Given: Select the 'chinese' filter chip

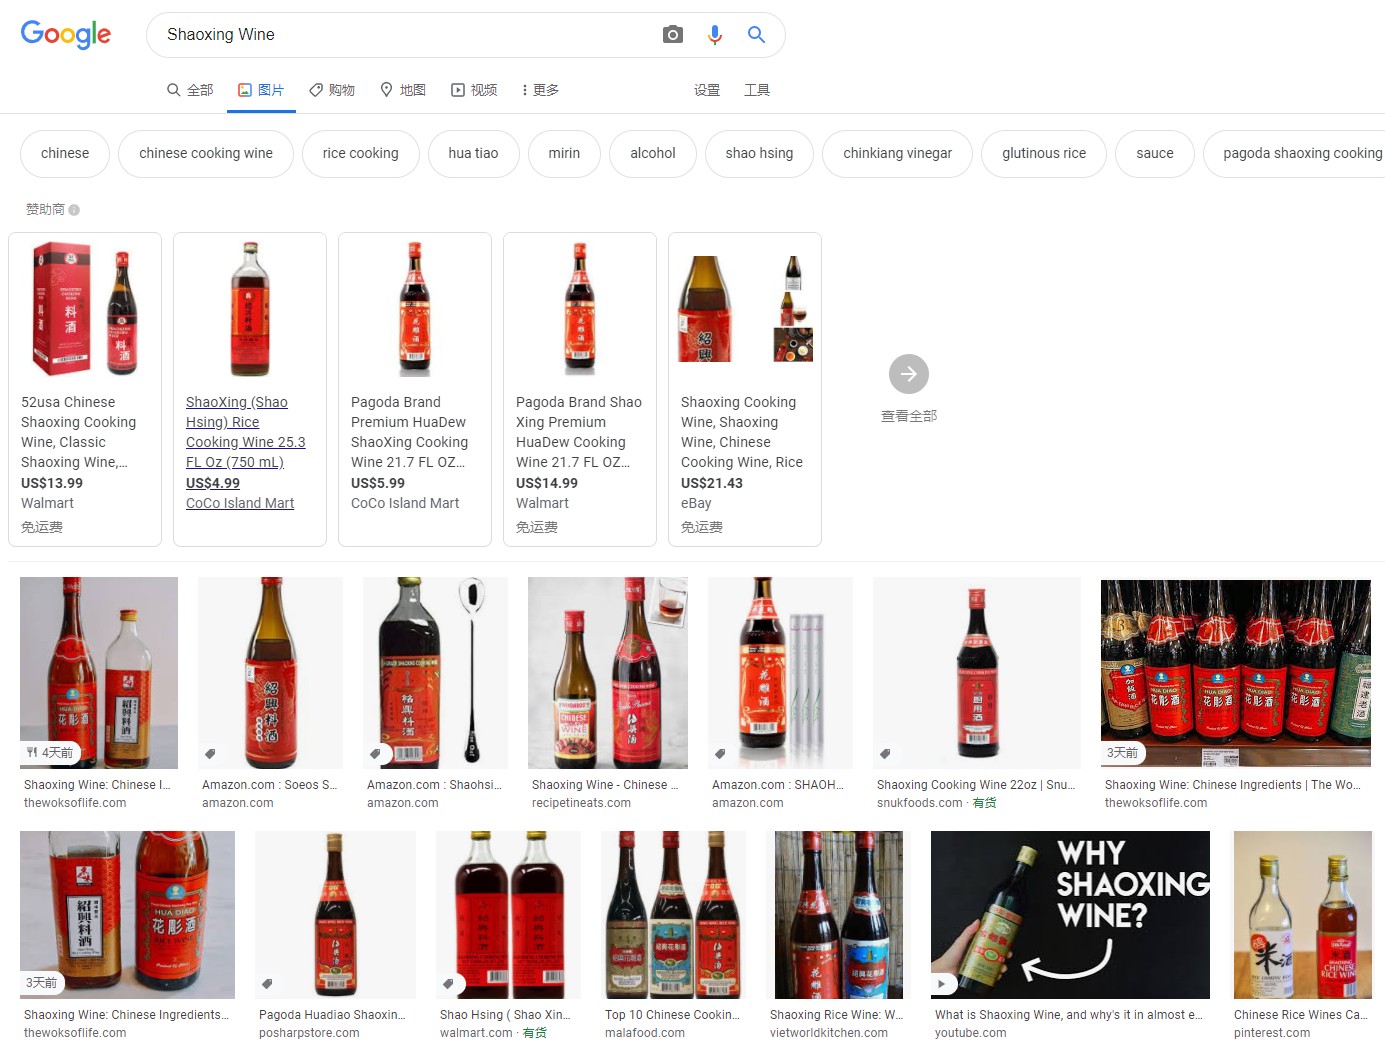Looking at the screenshot, I should (x=65, y=153).
